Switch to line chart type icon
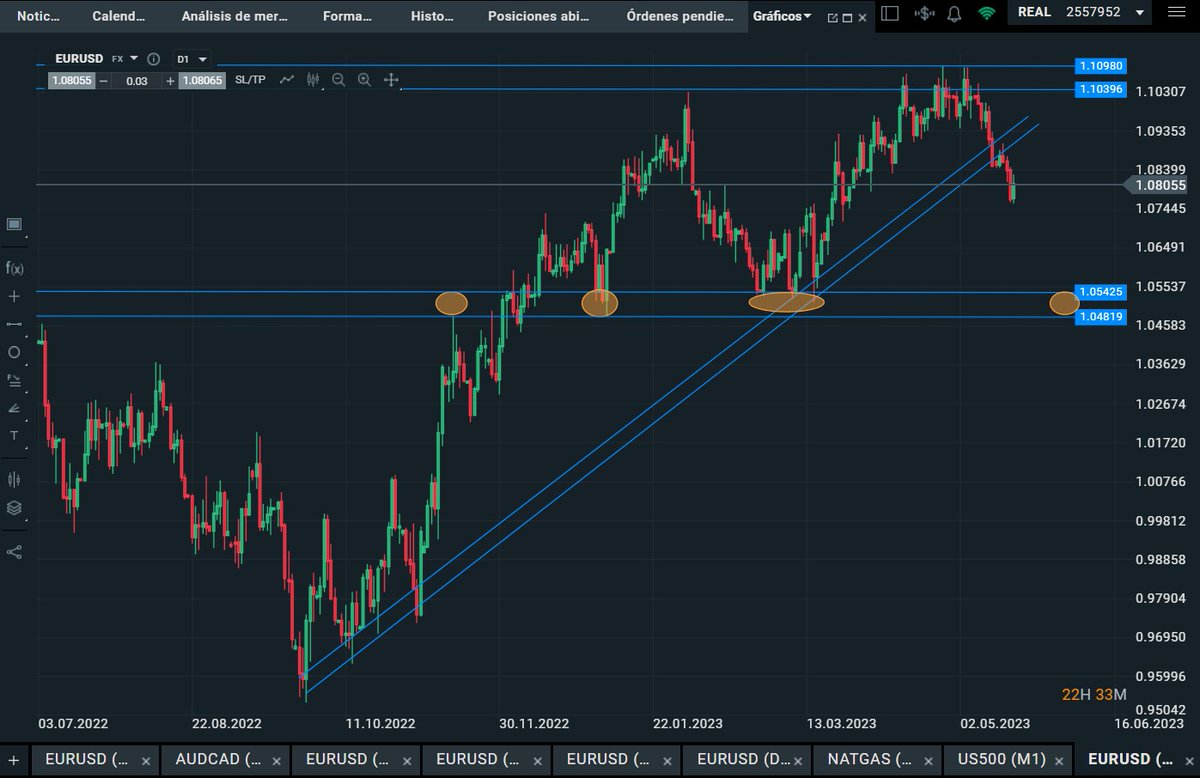The width and height of the screenshot is (1200, 778). click(287, 80)
